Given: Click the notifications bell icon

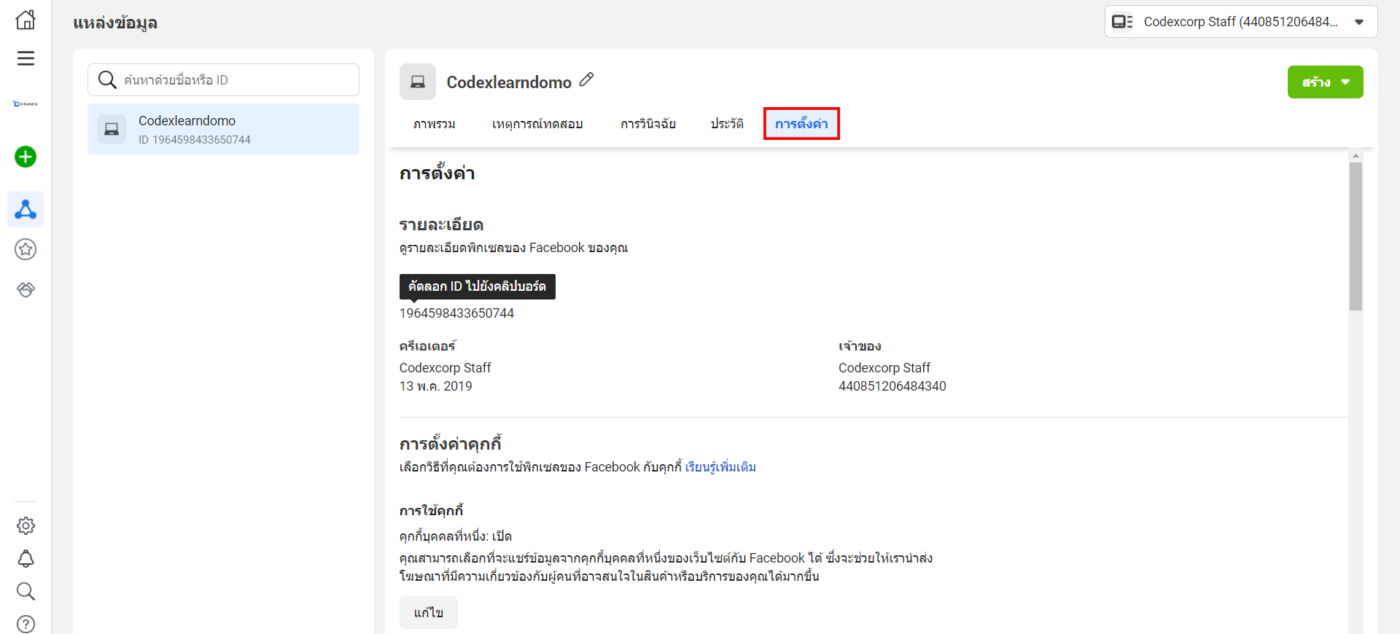Looking at the screenshot, I should 26,558.
